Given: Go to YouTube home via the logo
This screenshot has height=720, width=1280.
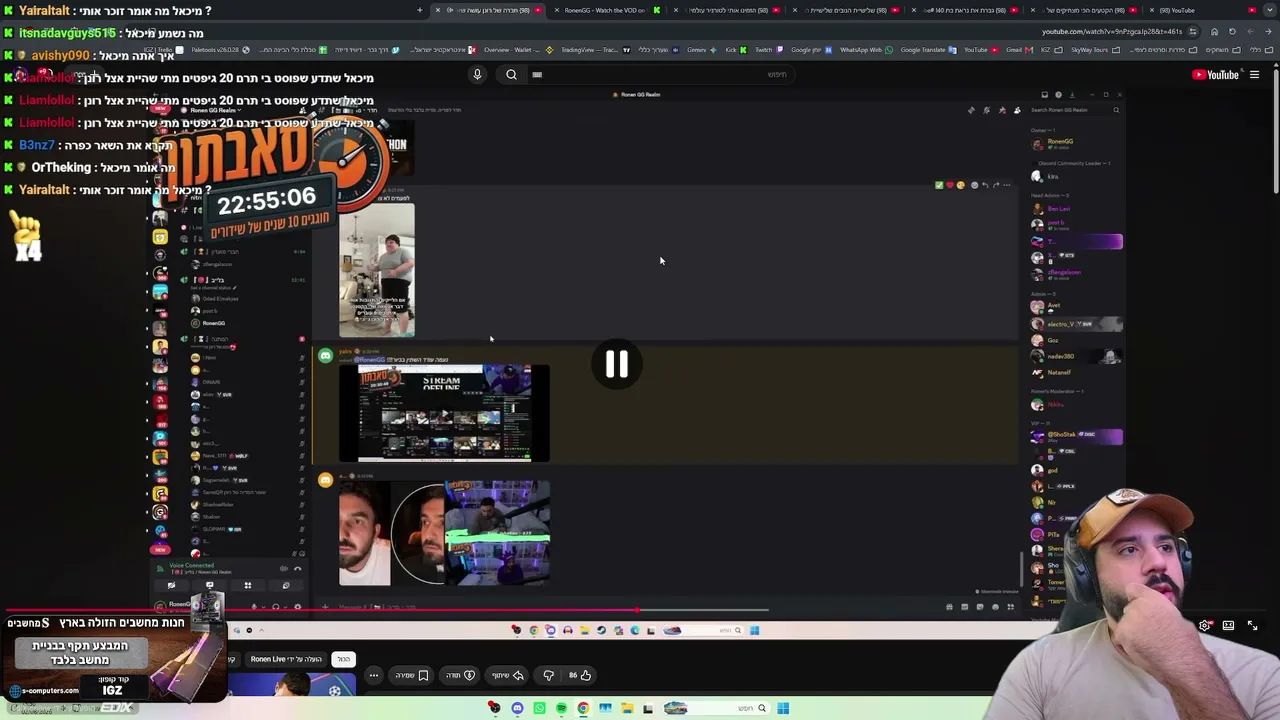Looking at the screenshot, I should pos(1215,75).
